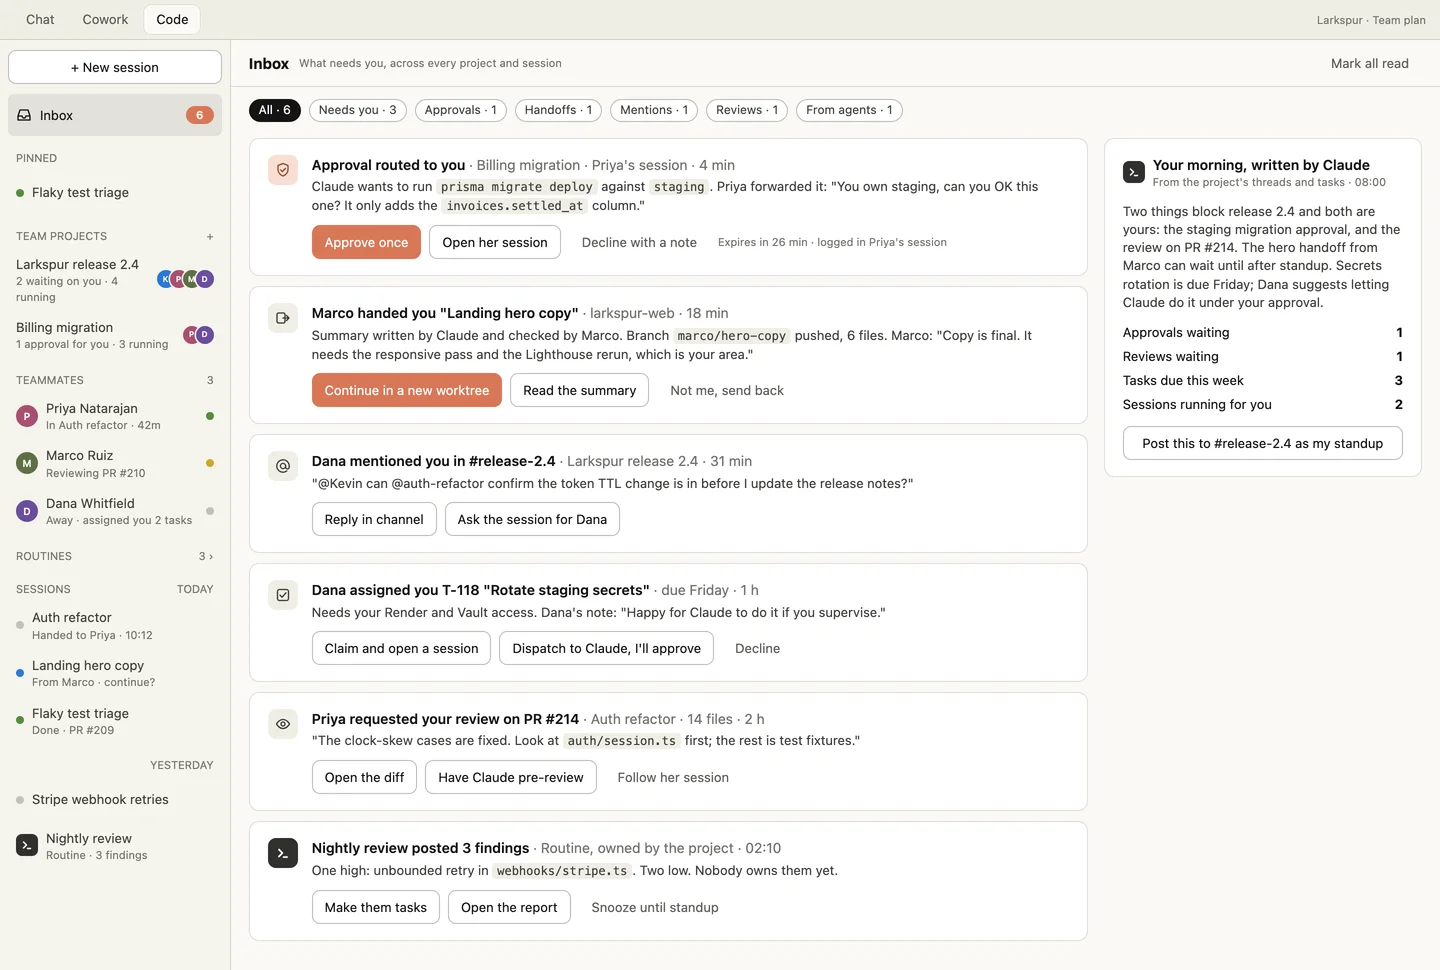The height and width of the screenshot is (970, 1440).
Task: Click the terminal icon on Nightly review posted card
Action: [283, 853]
